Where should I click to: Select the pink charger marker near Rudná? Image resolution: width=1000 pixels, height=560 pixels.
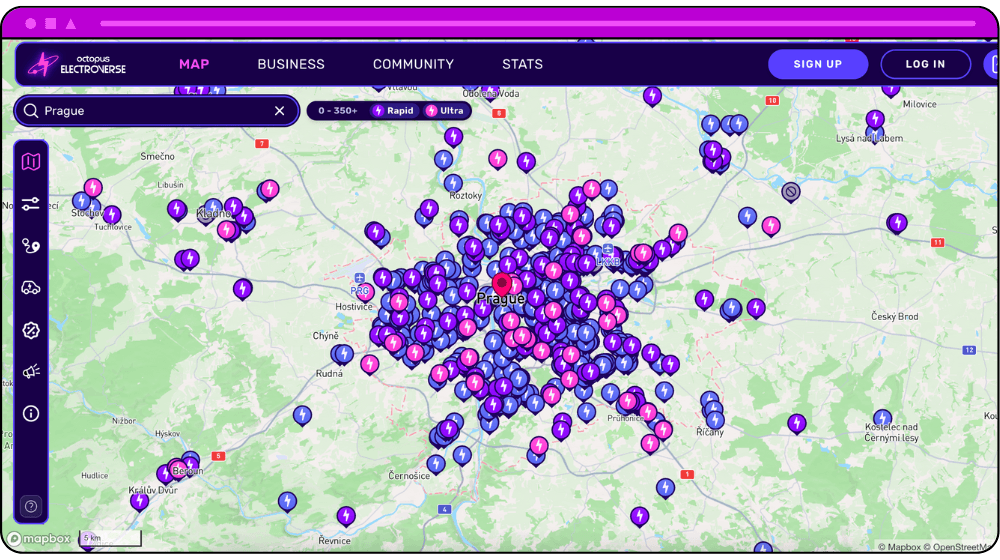(369, 365)
